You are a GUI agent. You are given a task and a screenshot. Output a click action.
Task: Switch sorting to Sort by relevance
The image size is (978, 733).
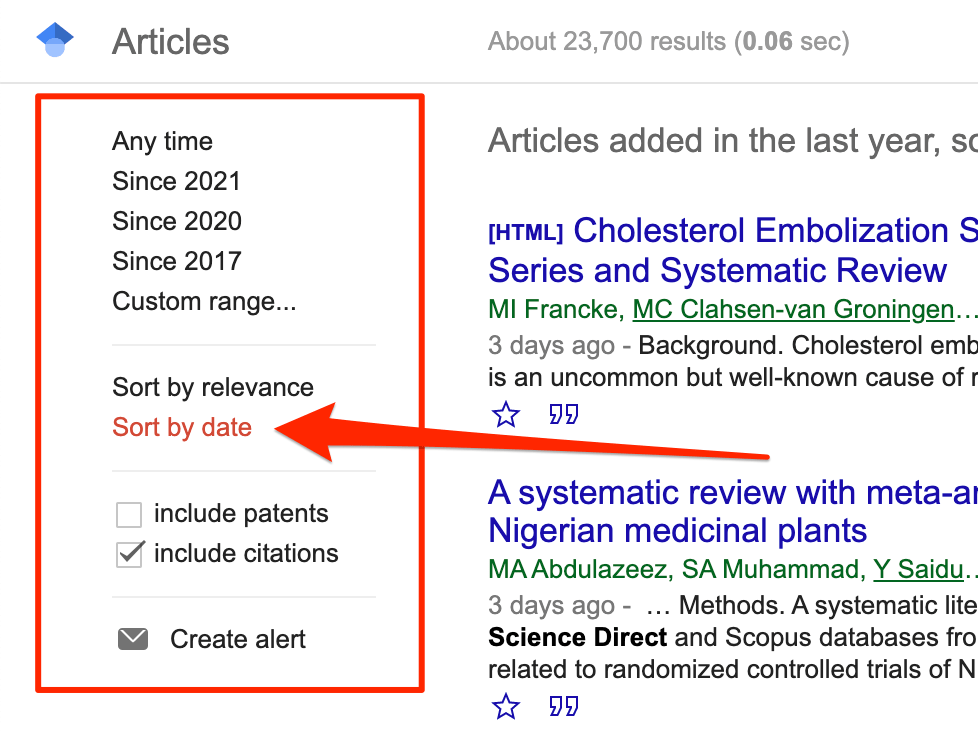(x=213, y=387)
